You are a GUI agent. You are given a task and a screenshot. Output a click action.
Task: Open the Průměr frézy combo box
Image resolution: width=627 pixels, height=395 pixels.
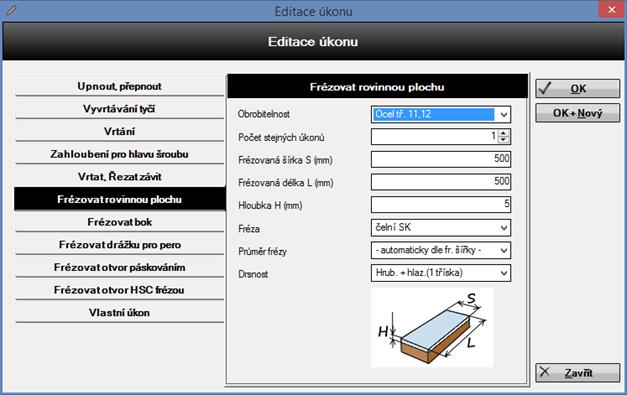(x=504, y=251)
